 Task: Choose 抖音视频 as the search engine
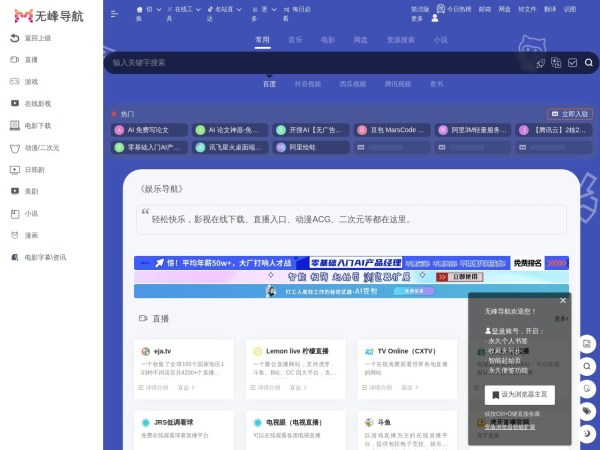[308, 84]
